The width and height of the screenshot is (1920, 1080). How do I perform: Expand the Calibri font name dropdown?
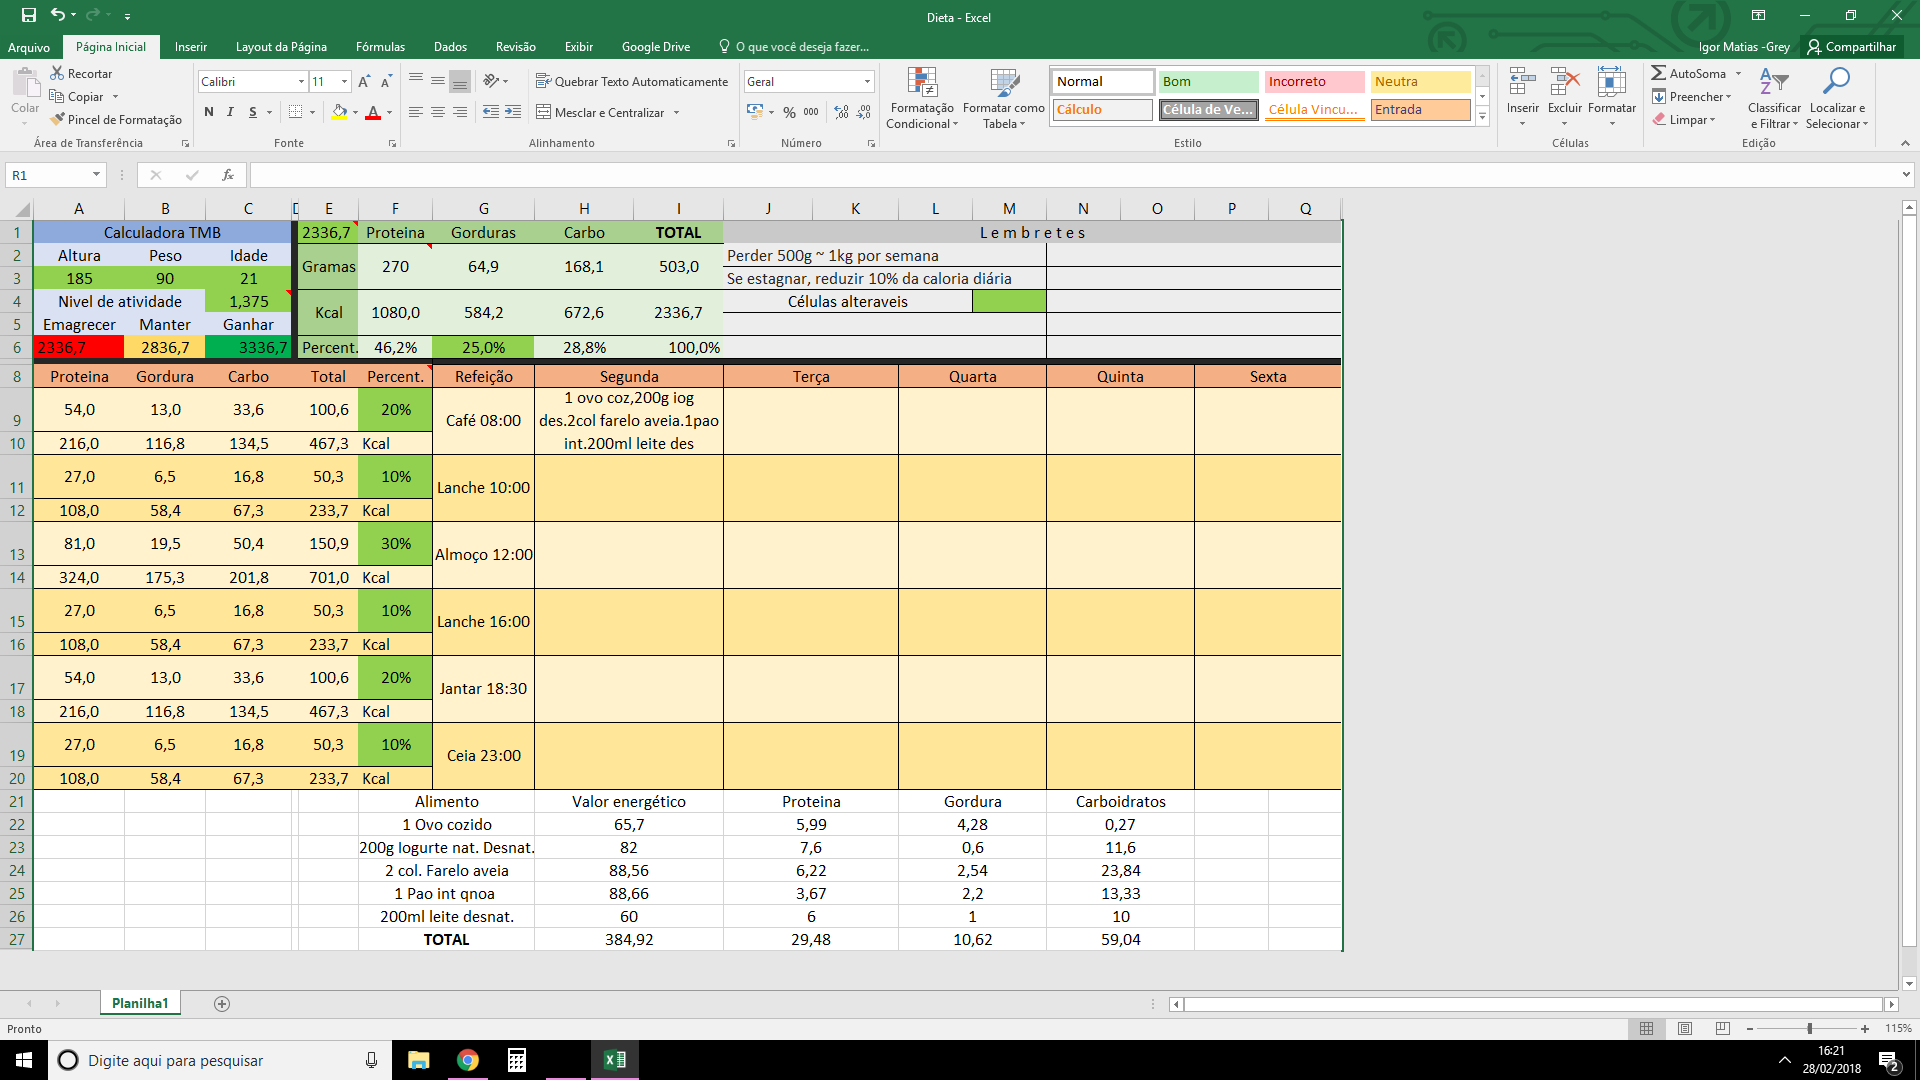pos(301,81)
